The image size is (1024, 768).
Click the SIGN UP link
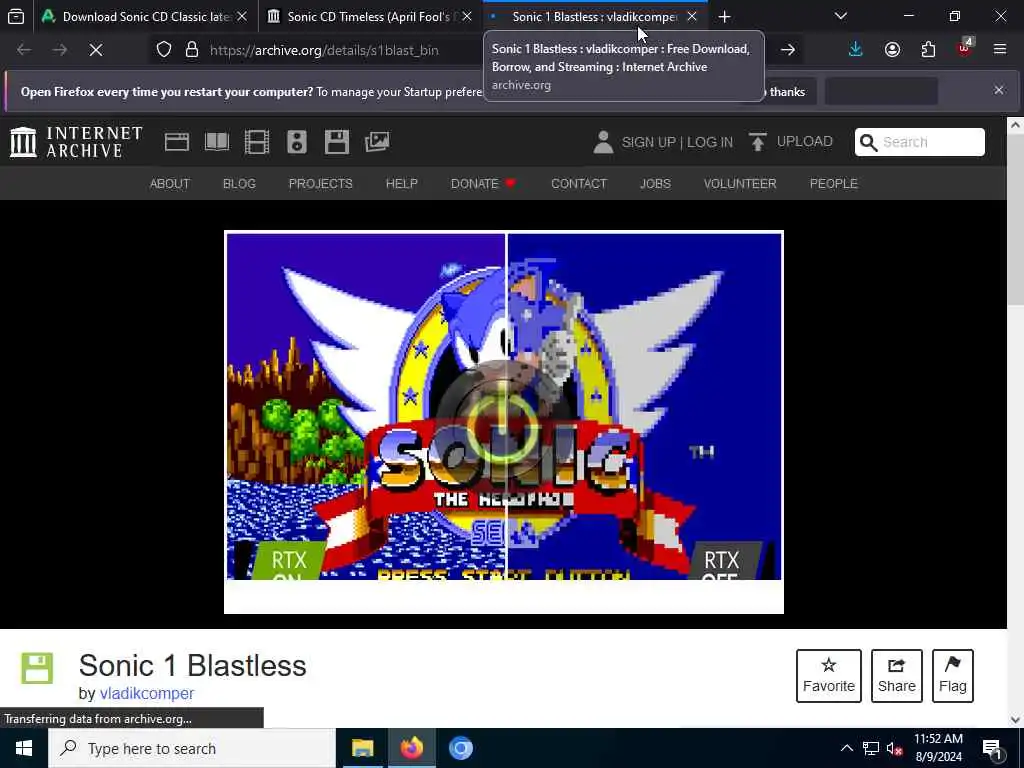[x=648, y=142]
